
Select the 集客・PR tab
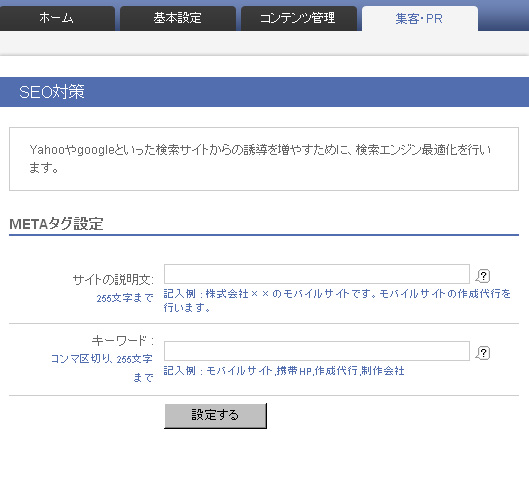click(420, 19)
